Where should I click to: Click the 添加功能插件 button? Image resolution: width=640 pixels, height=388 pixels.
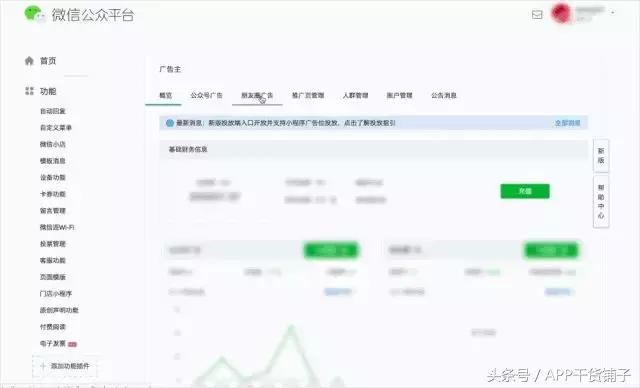65,366
